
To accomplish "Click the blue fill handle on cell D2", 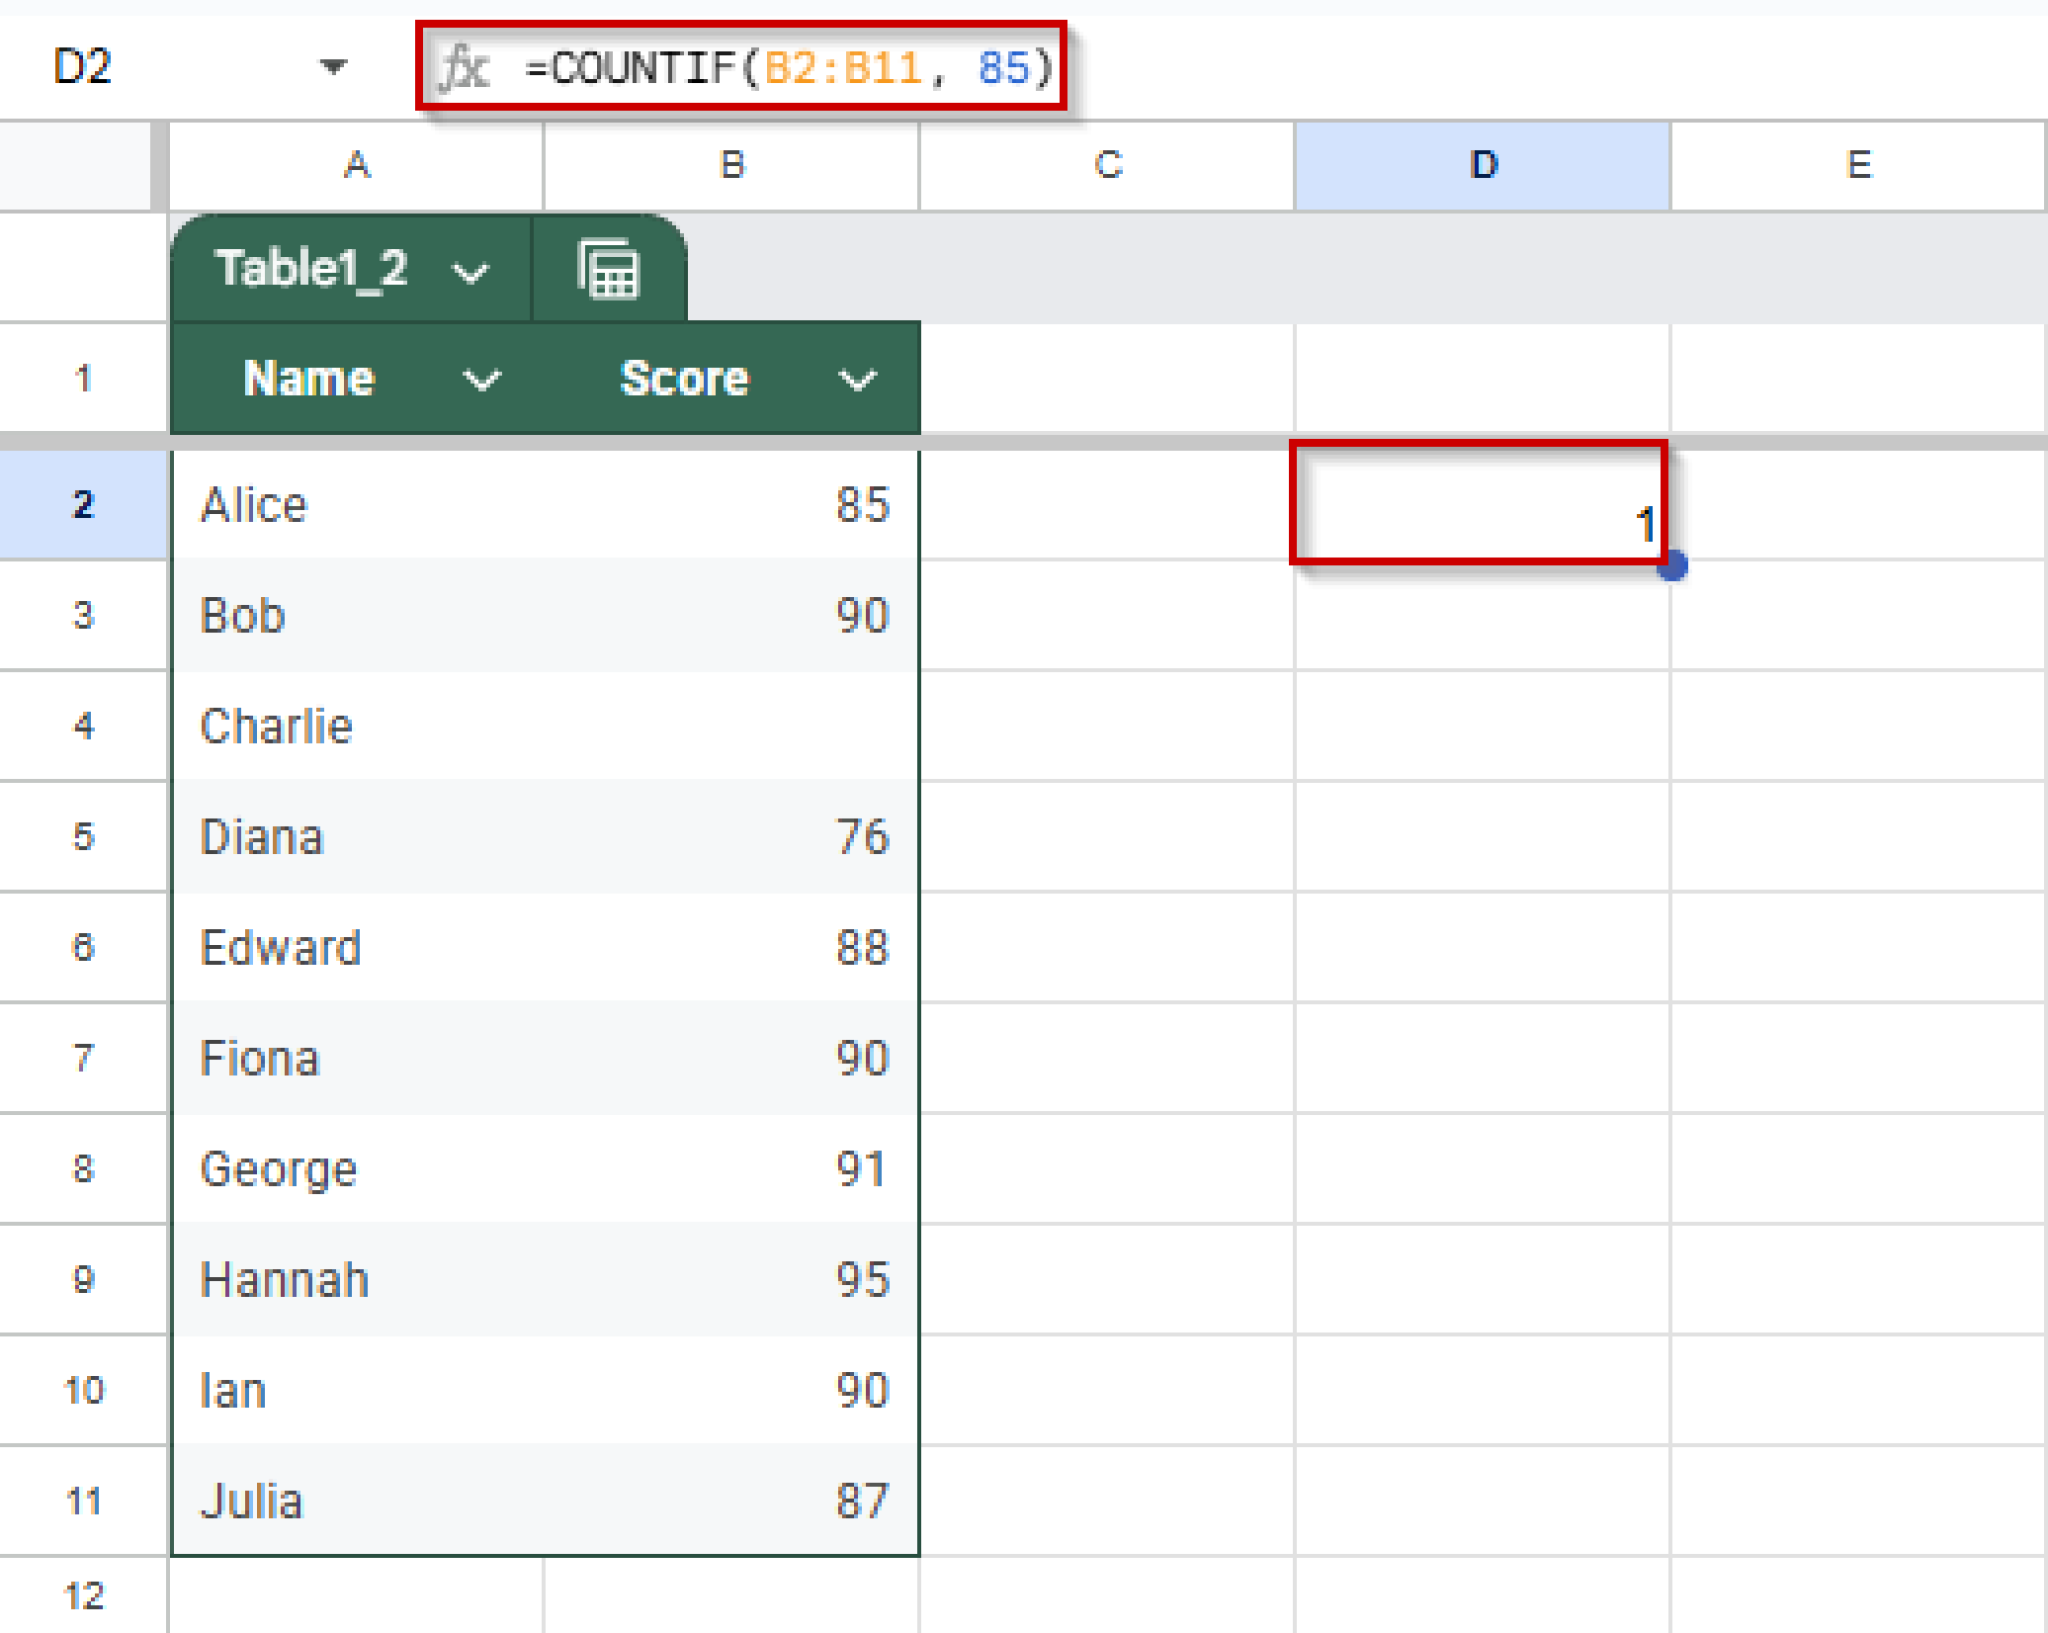I will 1674,566.
